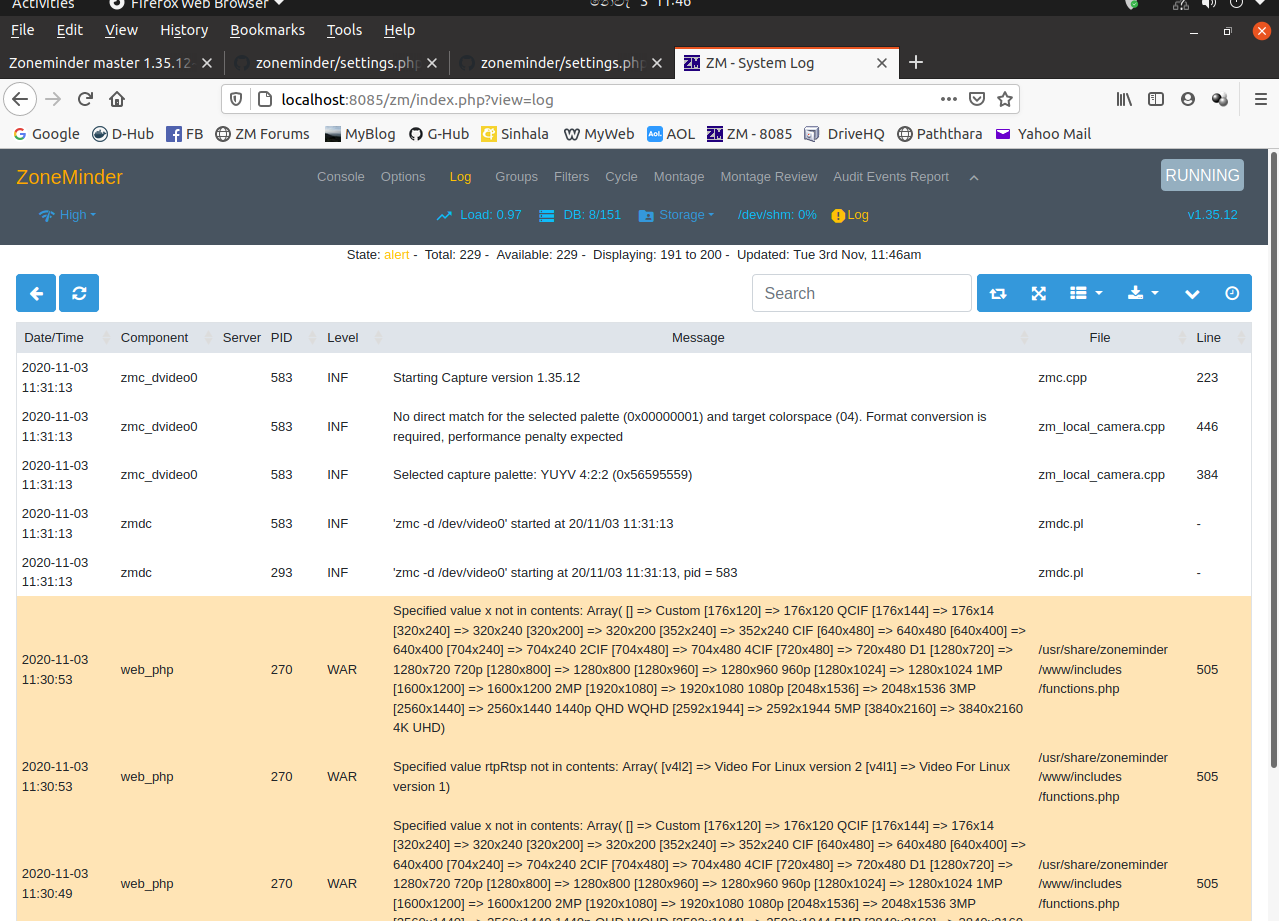Open the Filters navigation link

click(572, 176)
